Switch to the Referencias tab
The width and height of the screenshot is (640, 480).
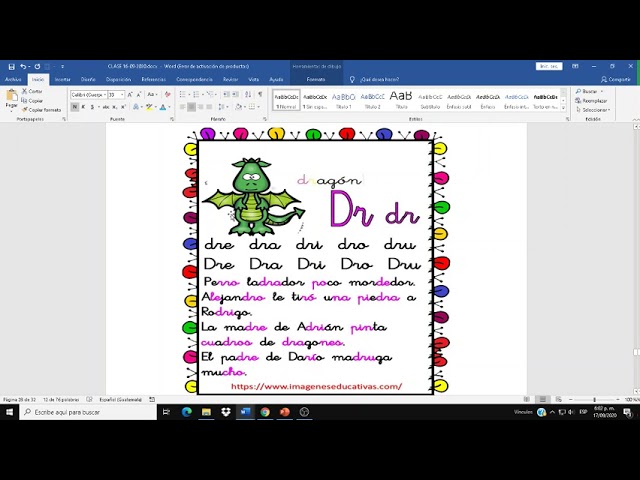coord(154,80)
